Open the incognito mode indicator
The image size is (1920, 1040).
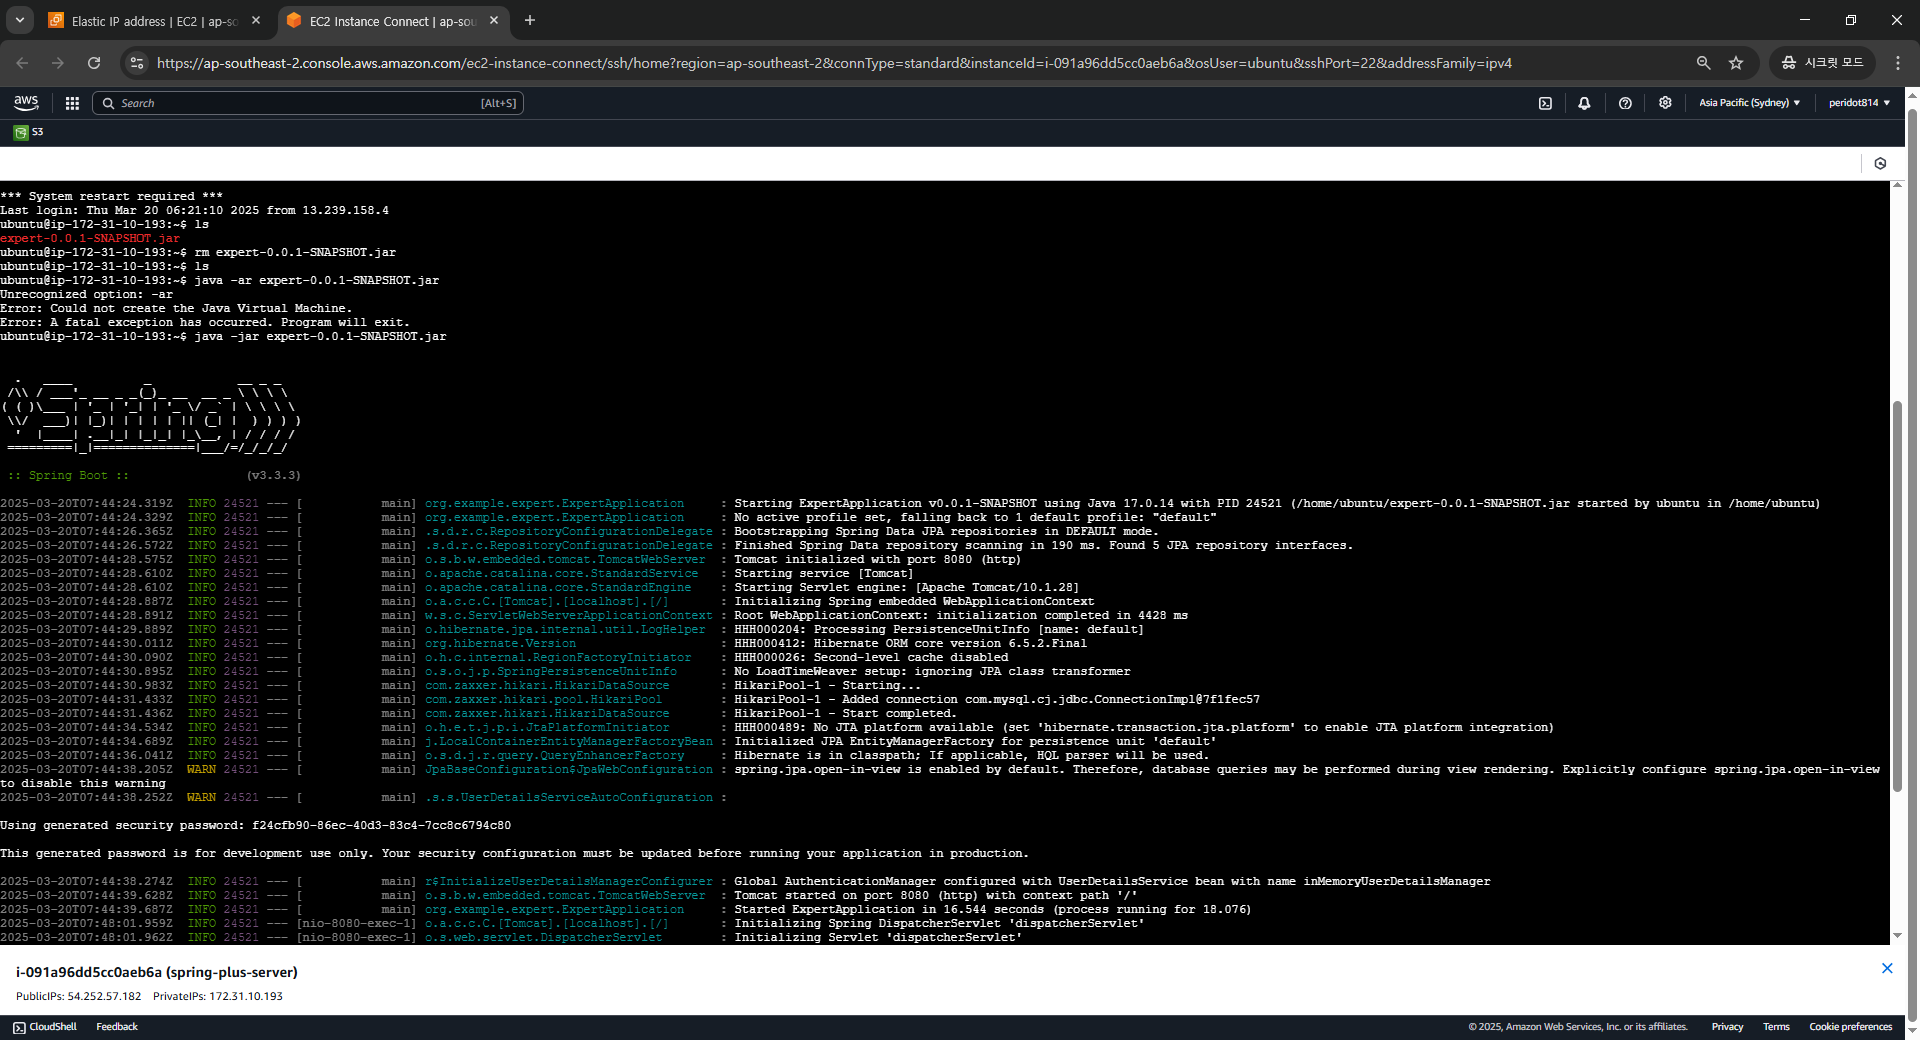point(1822,63)
